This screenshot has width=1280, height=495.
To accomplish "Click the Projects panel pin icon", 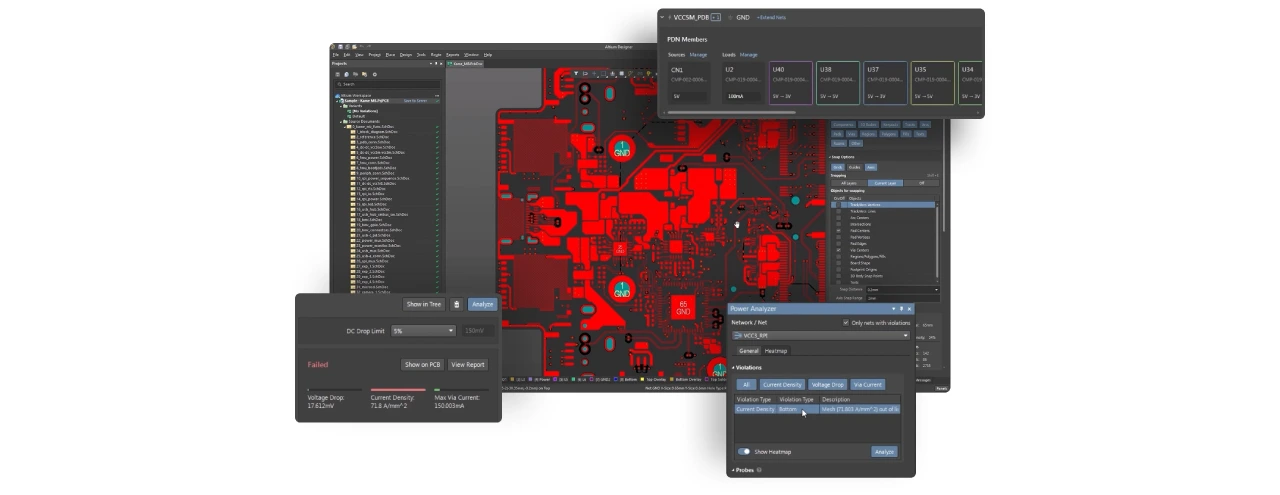I will (436, 63).
